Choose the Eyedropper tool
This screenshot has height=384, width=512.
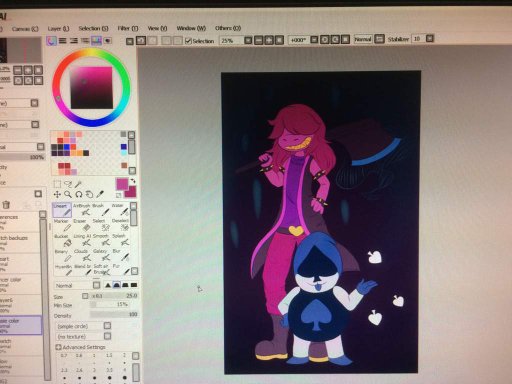pyautogui.click(x=100, y=194)
